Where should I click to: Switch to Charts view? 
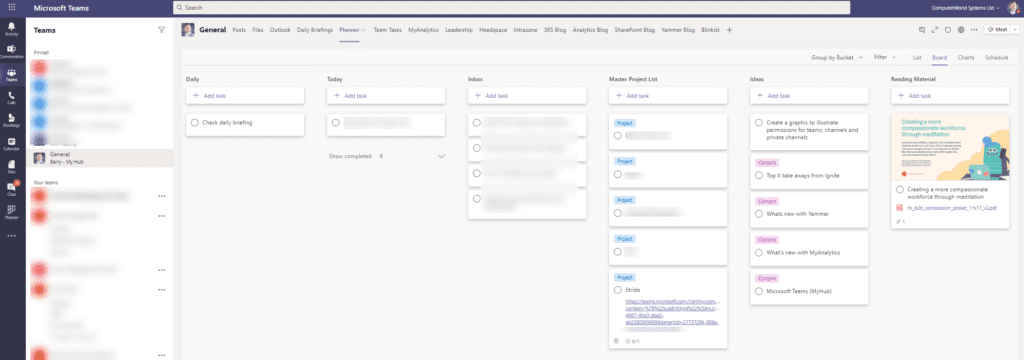click(x=966, y=57)
